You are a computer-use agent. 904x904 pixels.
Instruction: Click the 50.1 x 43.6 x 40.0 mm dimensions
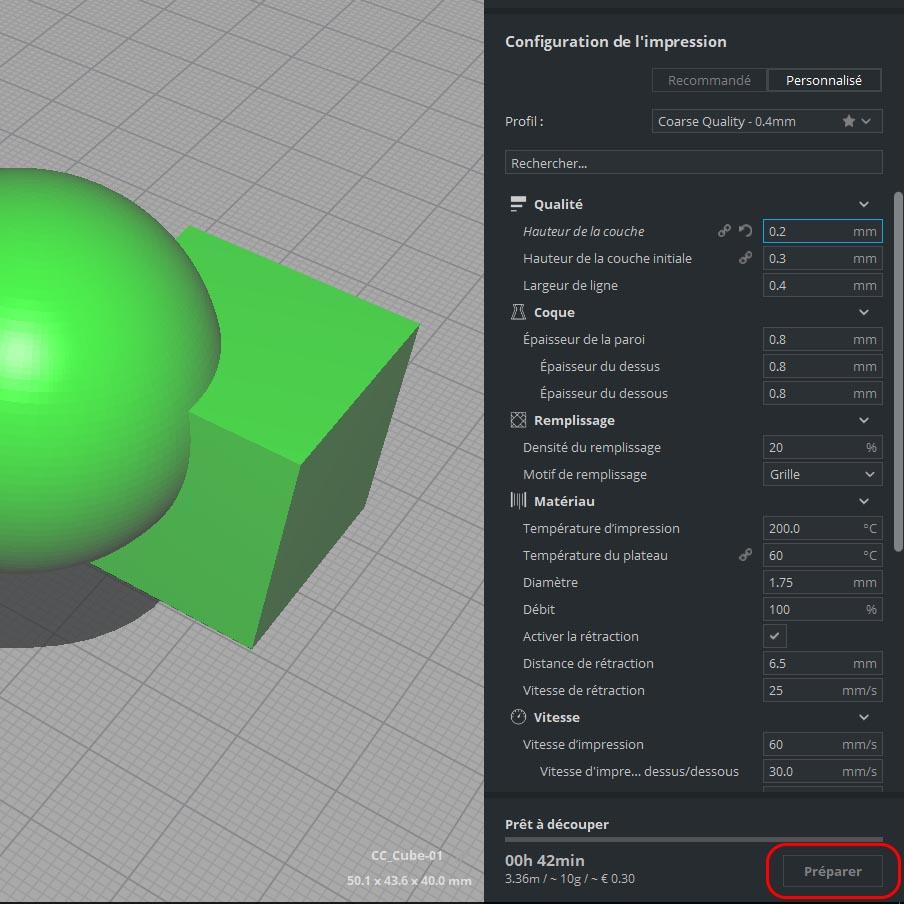[x=409, y=880]
